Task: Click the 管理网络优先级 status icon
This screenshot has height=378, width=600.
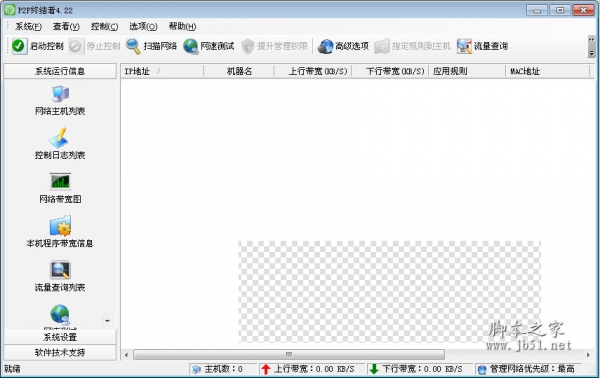Action: (482, 369)
